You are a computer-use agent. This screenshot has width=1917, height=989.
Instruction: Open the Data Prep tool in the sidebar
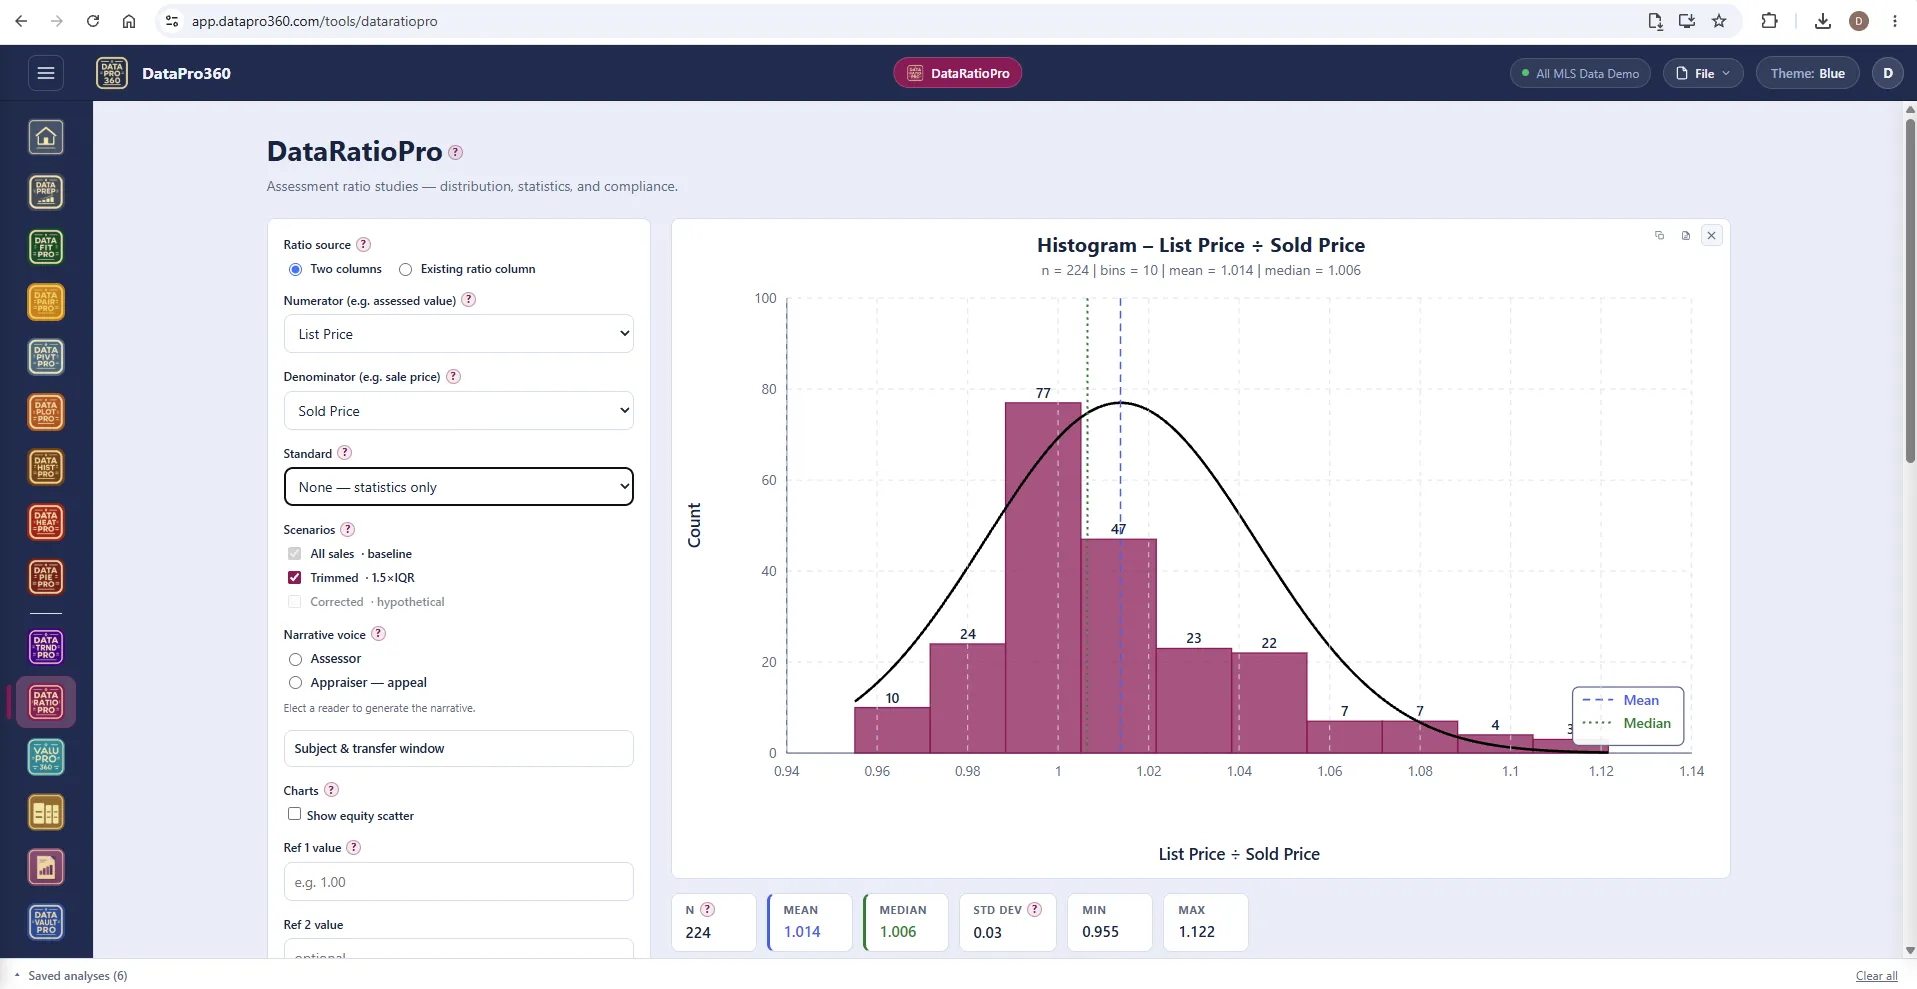(x=46, y=192)
